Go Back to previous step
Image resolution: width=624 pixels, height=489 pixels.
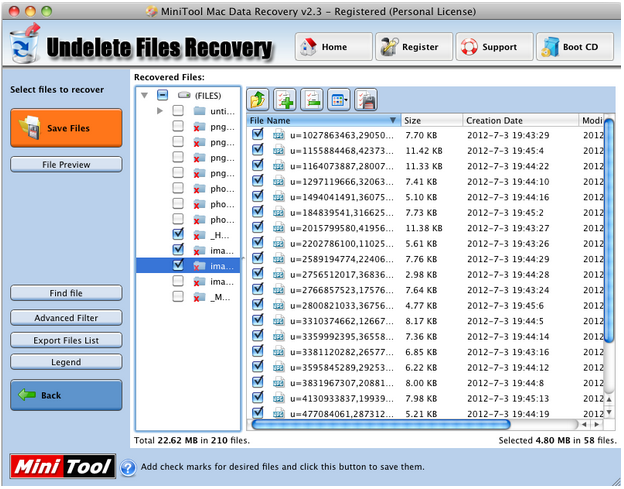(66, 396)
